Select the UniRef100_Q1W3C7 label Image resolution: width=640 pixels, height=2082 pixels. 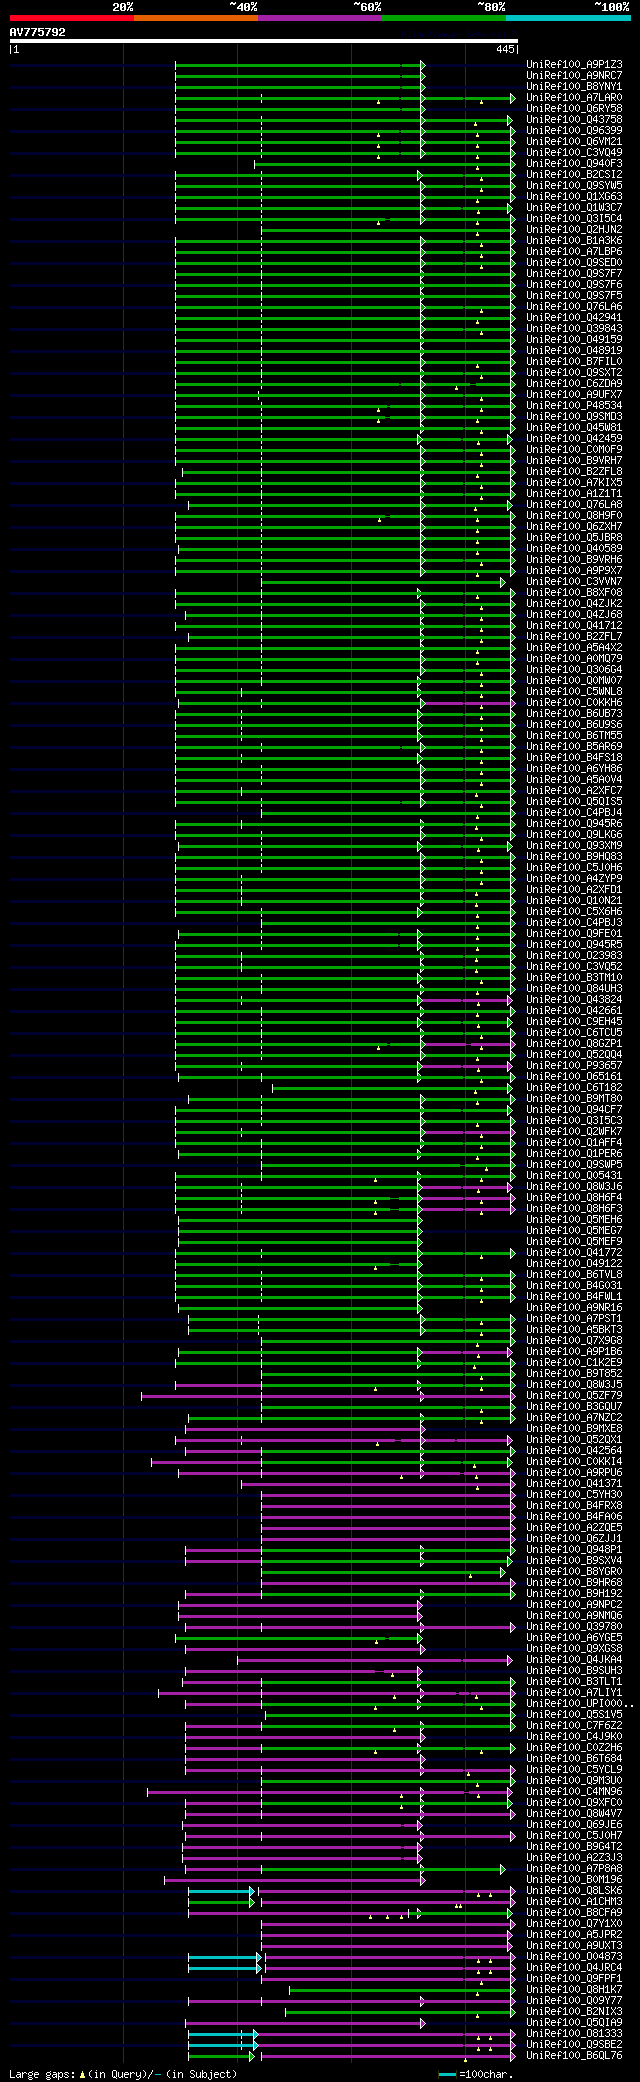(574, 207)
